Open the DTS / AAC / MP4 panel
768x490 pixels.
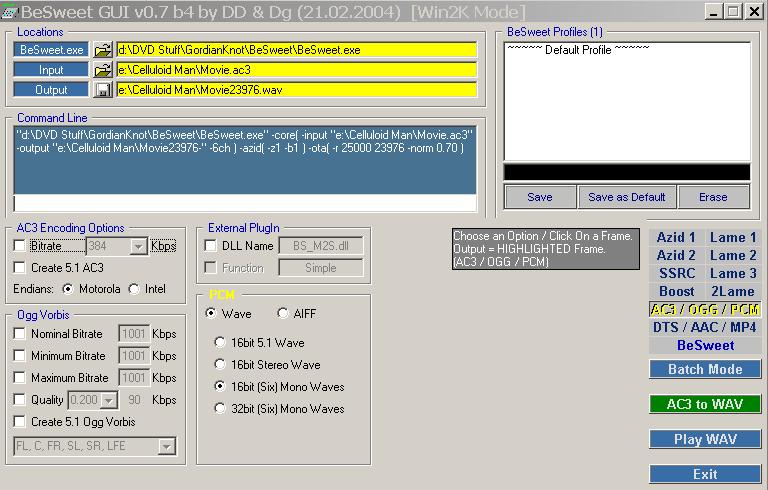click(705, 327)
